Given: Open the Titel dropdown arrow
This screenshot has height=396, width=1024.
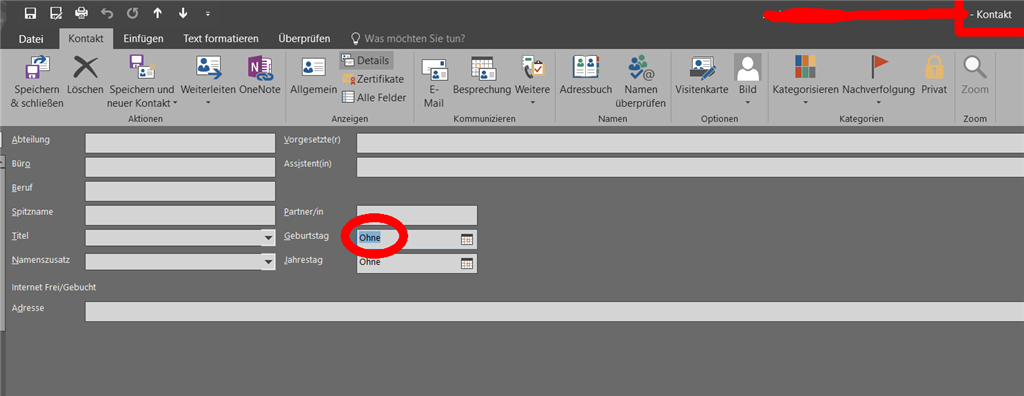Looking at the screenshot, I should (x=268, y=238).
